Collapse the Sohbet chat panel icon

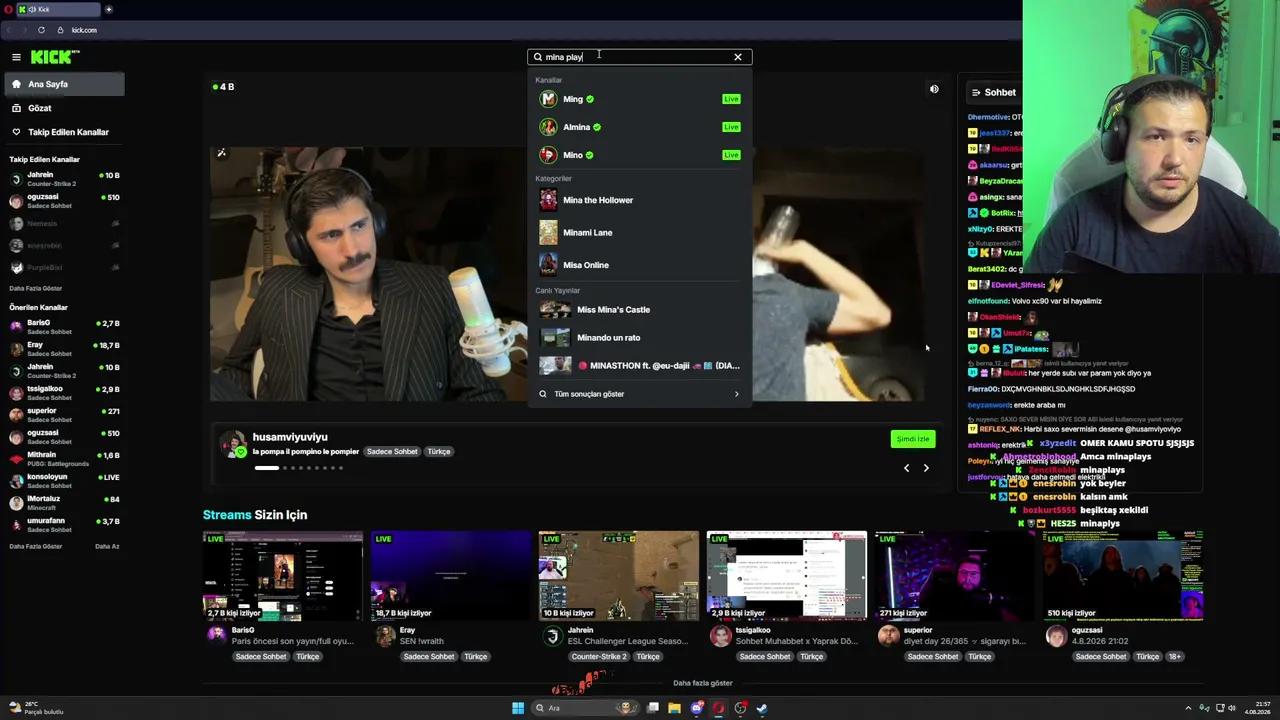[x=976, y=93]
